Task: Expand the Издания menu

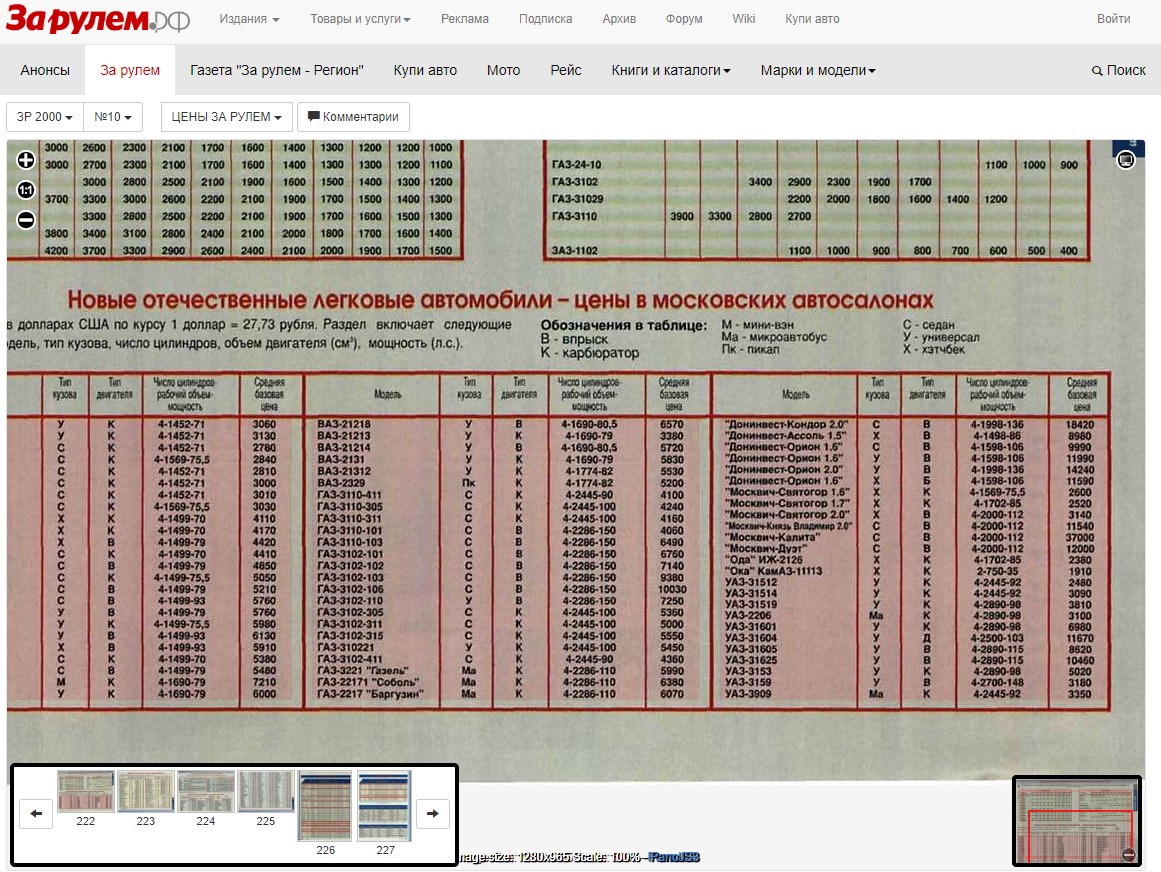Action: tap(250, 19)
